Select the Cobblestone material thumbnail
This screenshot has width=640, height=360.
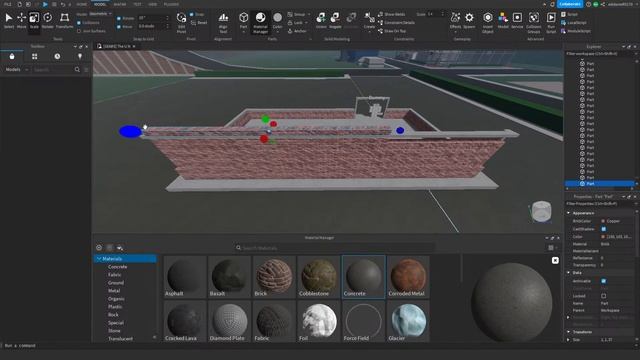(319, 277)
